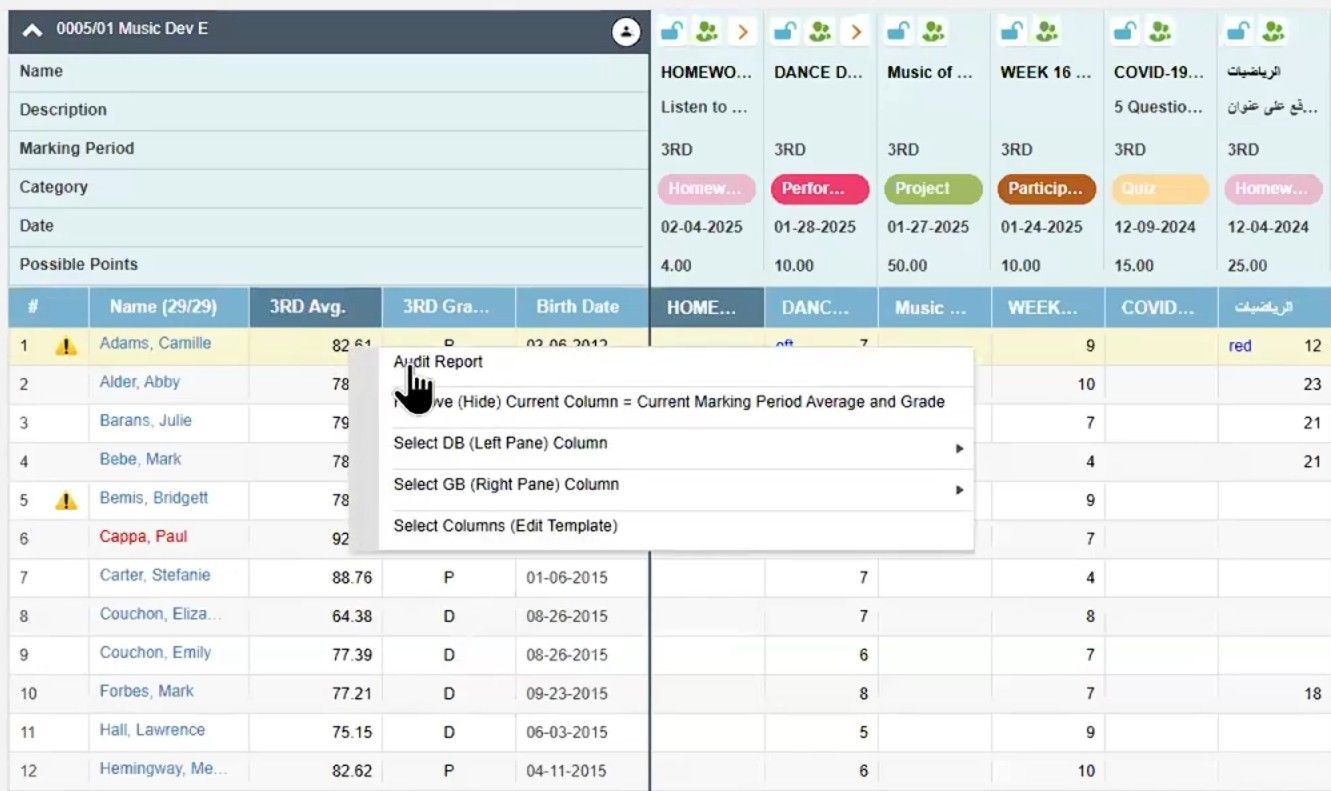Open student group icon for HOMEWO... assignment
Image resolution: width=1331 pixels, height=791 pixels.
[708, 31]
